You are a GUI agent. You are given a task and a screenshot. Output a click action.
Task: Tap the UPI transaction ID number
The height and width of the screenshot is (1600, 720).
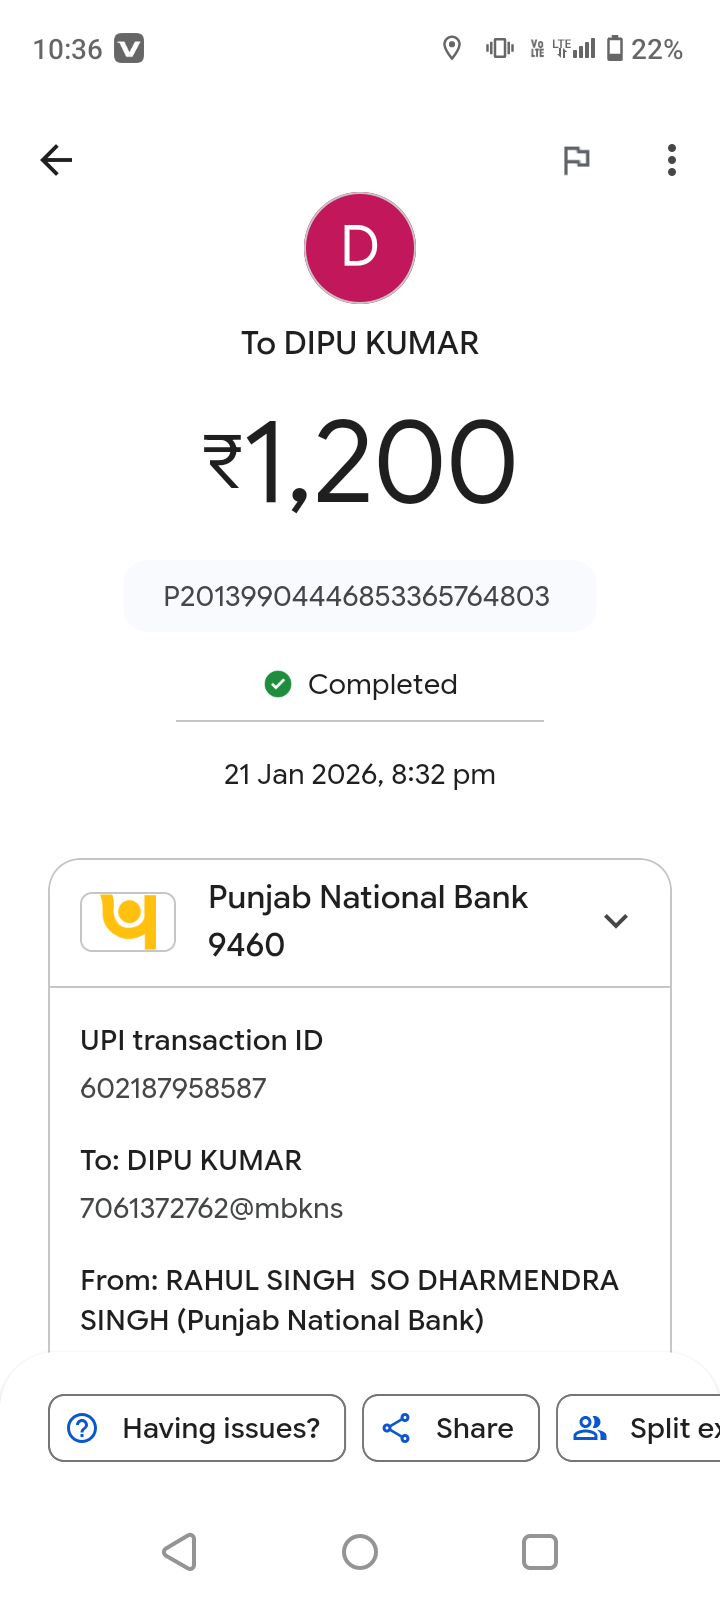pyautogui.click(x=173, y=1088)
